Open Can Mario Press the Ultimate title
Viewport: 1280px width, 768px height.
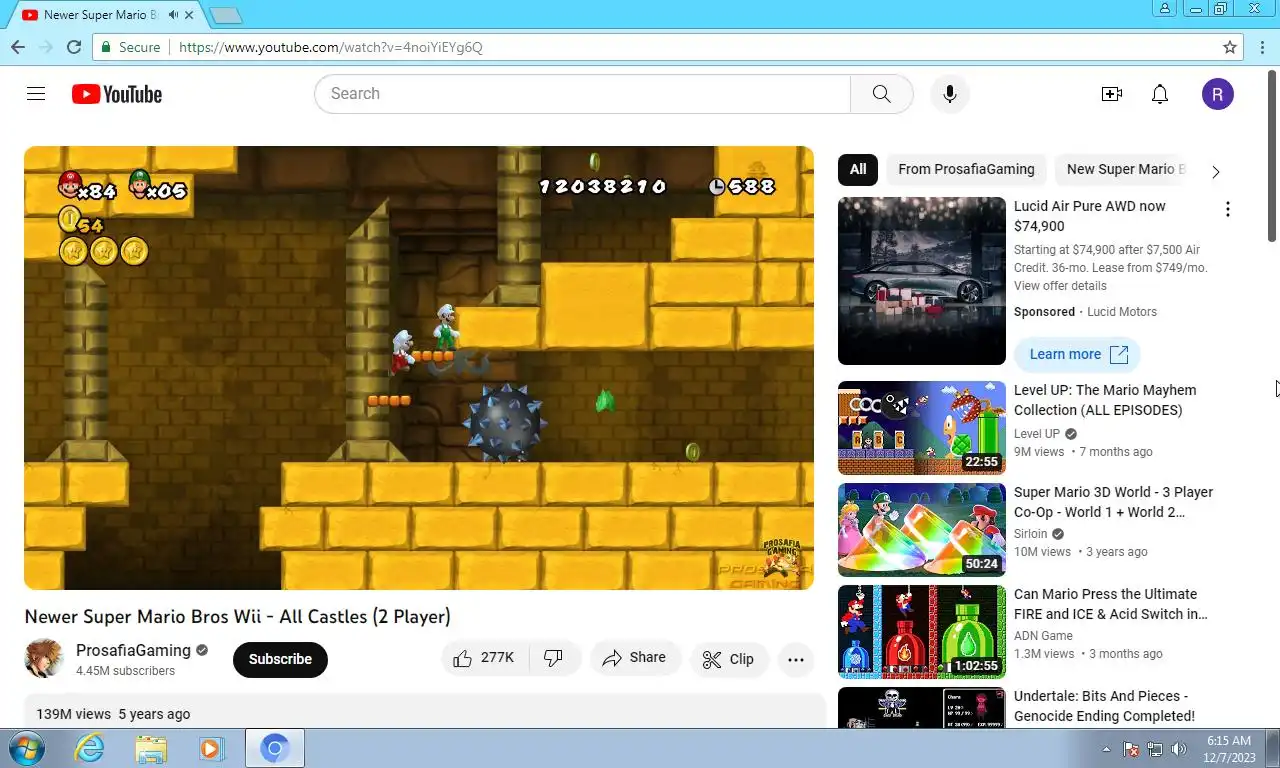(x=1111, y=604)
